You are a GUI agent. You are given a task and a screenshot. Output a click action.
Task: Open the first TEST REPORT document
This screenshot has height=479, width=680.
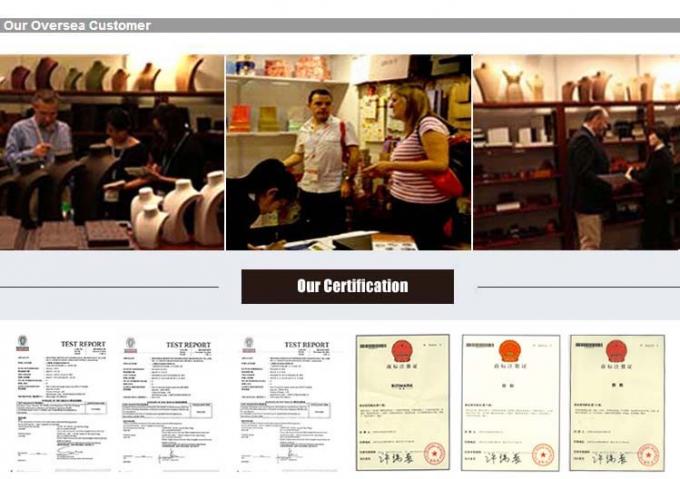pos(61,402)
